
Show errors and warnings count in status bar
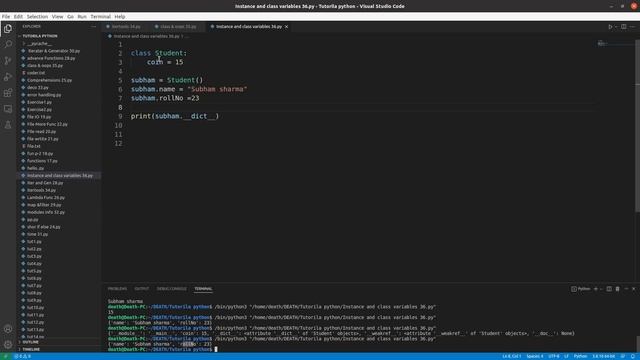point(22,356)
